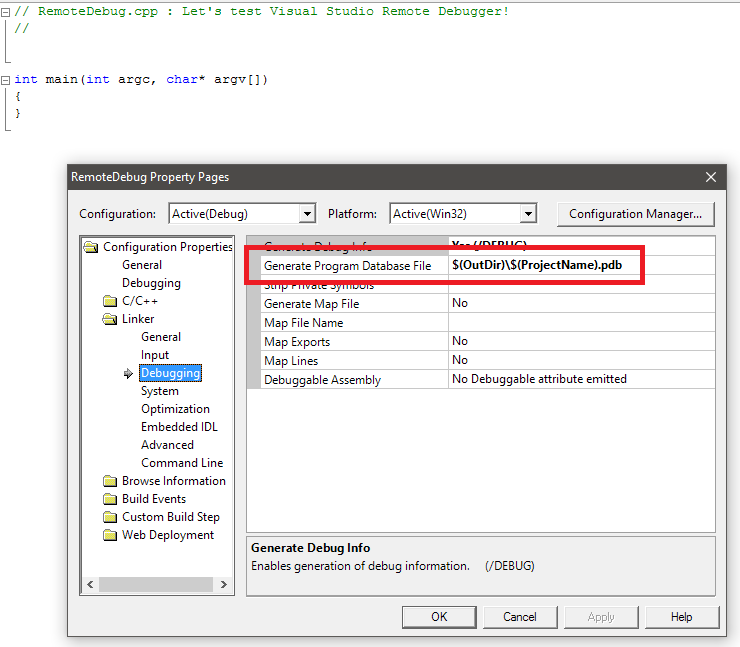Click the Web Deployment folder icon
The image size is (740, 647).
pos(110,535)
